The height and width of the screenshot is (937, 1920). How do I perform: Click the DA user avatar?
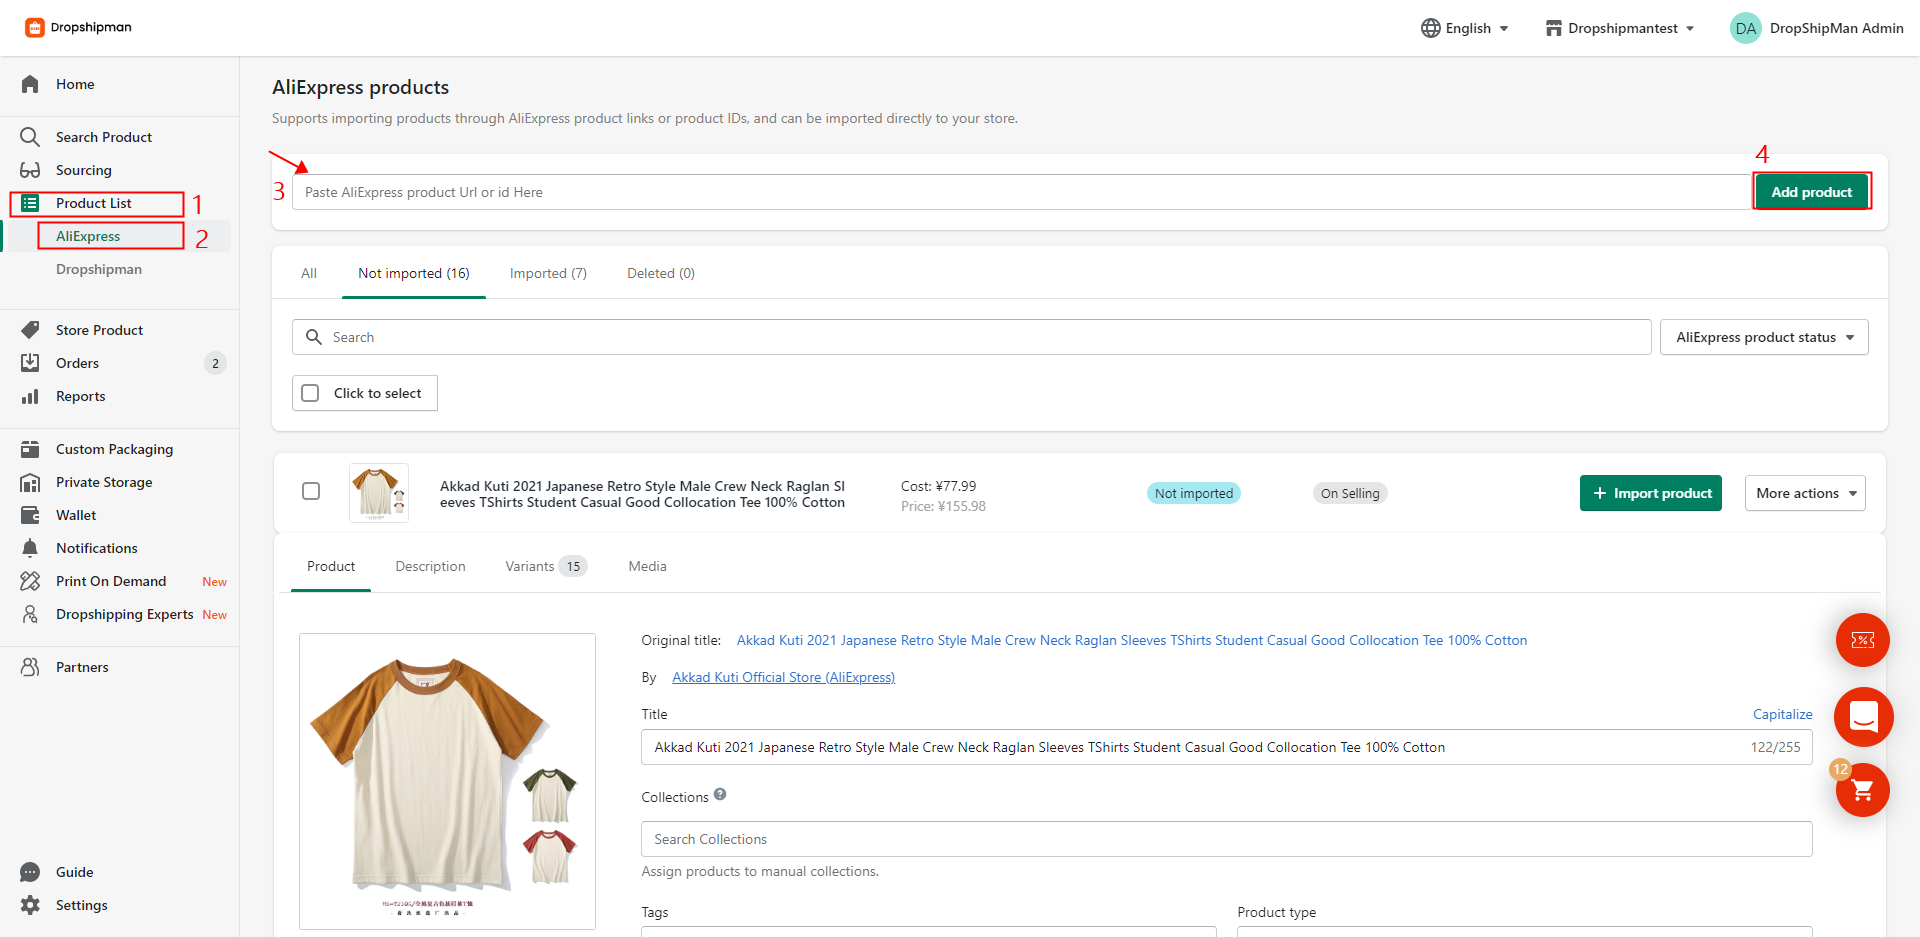point(1745,28)
